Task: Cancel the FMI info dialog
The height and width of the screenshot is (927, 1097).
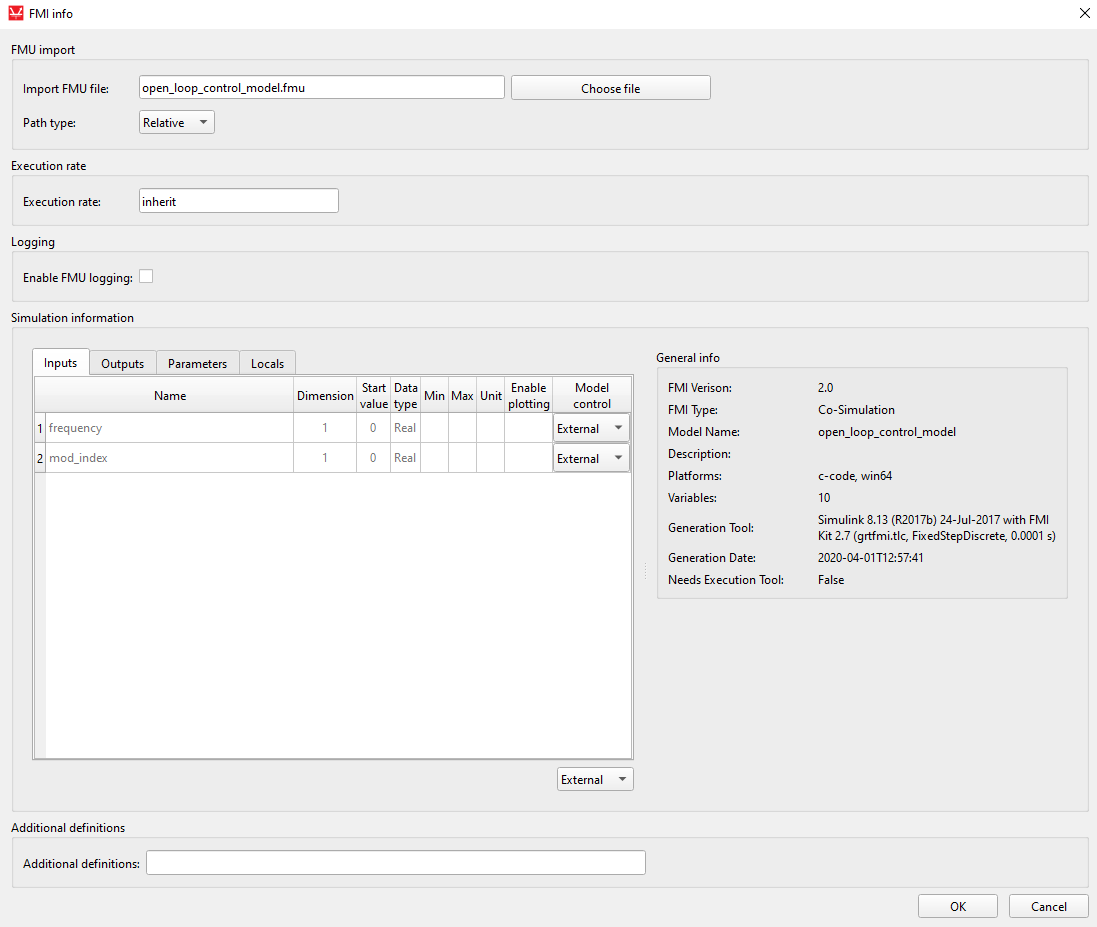Action: point(1048,907)
